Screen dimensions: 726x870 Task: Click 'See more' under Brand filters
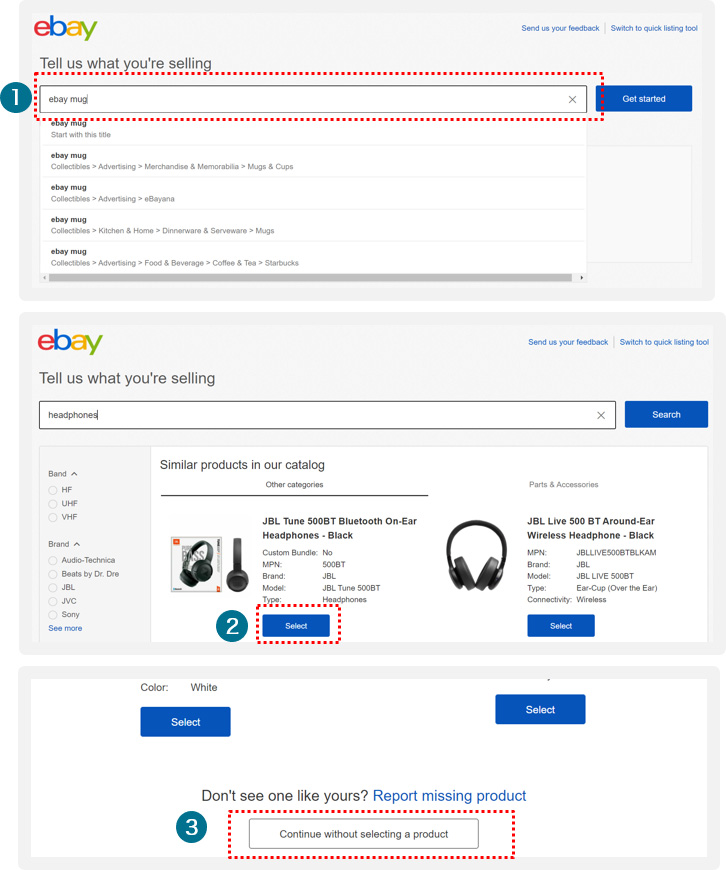pos(65,629)
